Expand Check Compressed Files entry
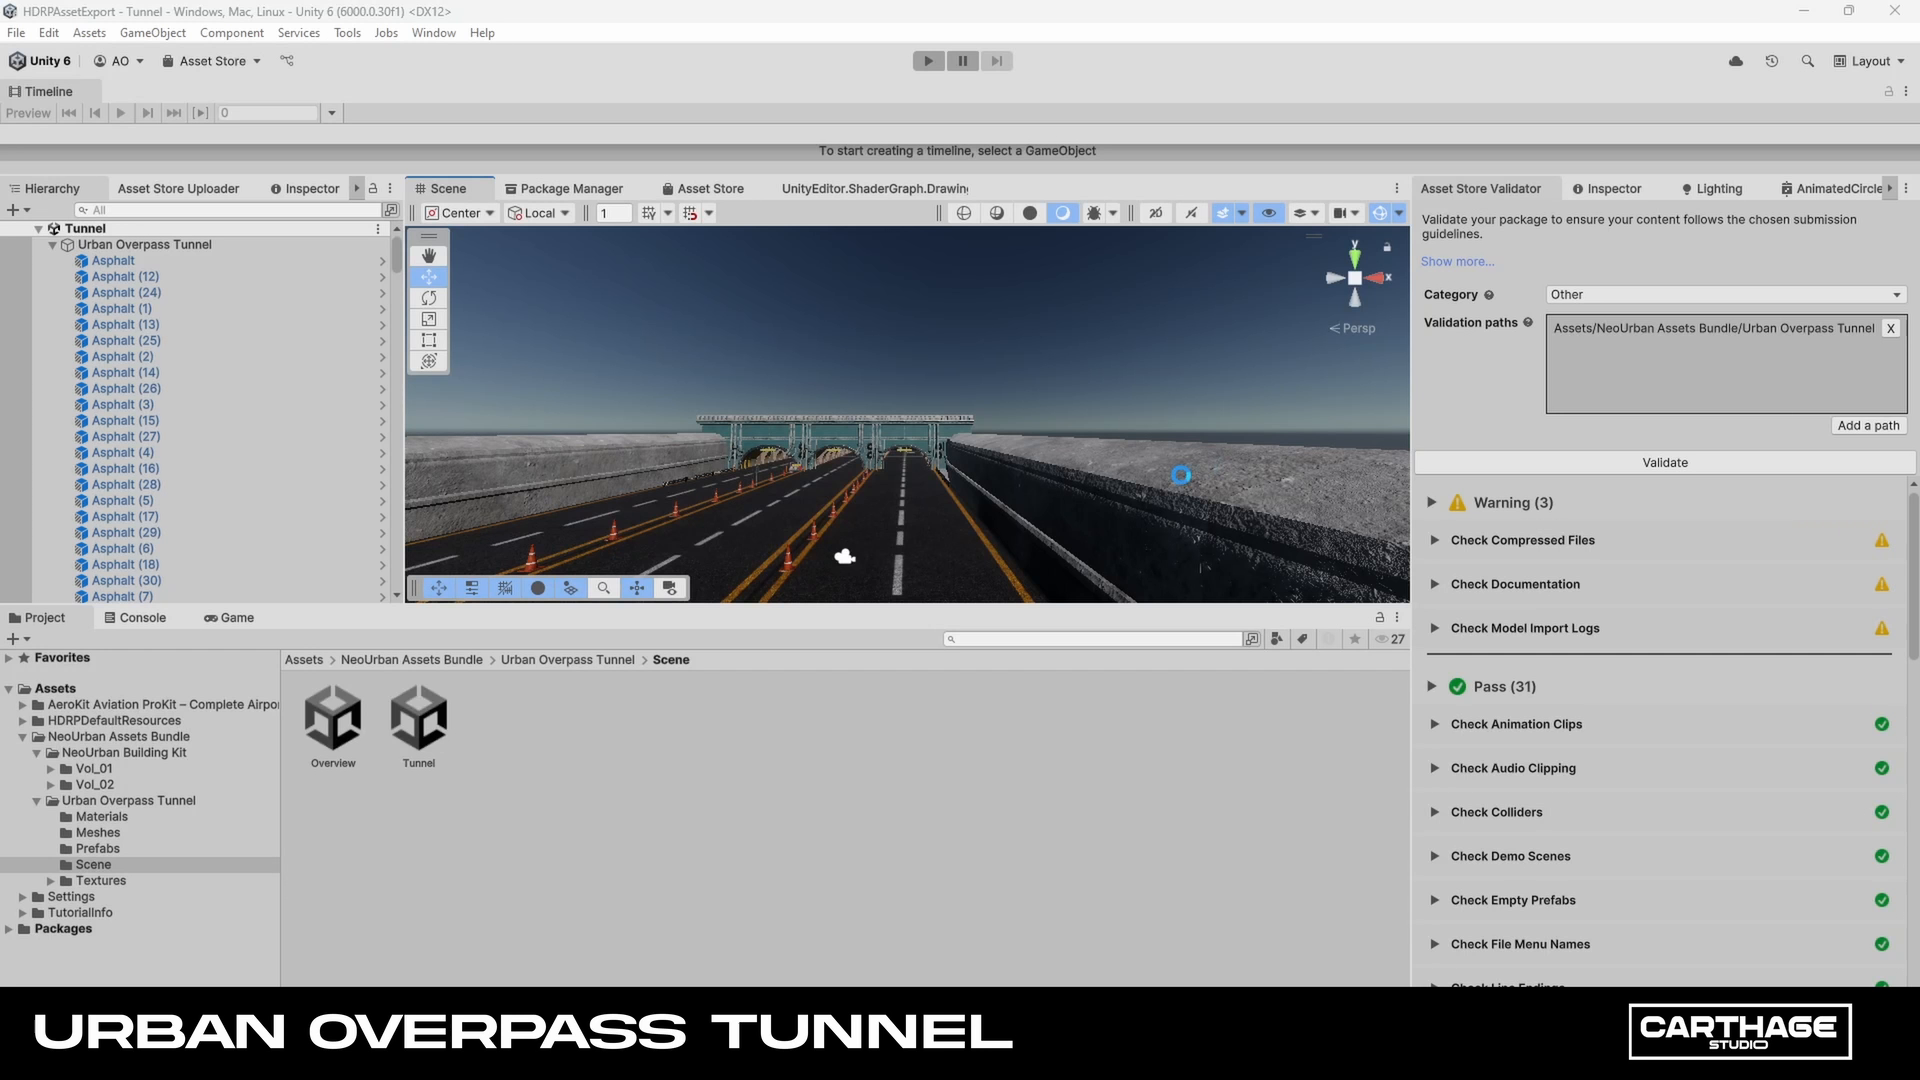1920x1080 pixels. 1434,540
